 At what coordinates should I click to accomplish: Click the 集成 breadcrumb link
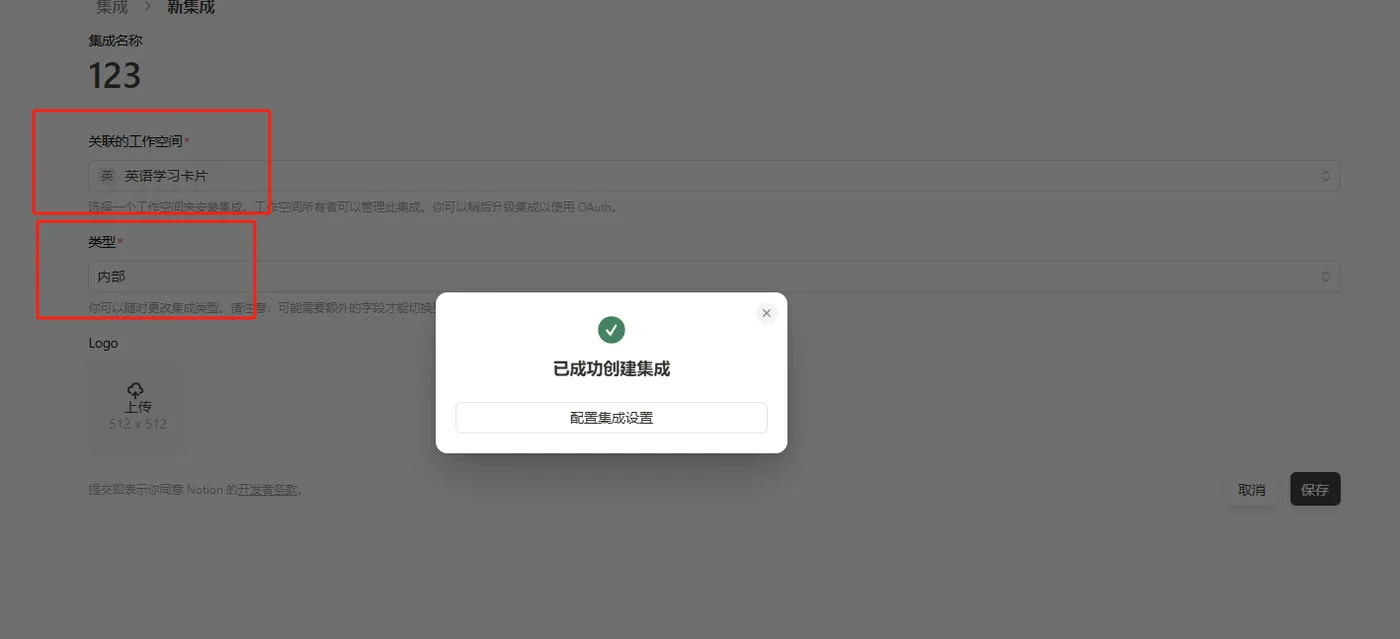pyautogui.click(x=112, y=7)
